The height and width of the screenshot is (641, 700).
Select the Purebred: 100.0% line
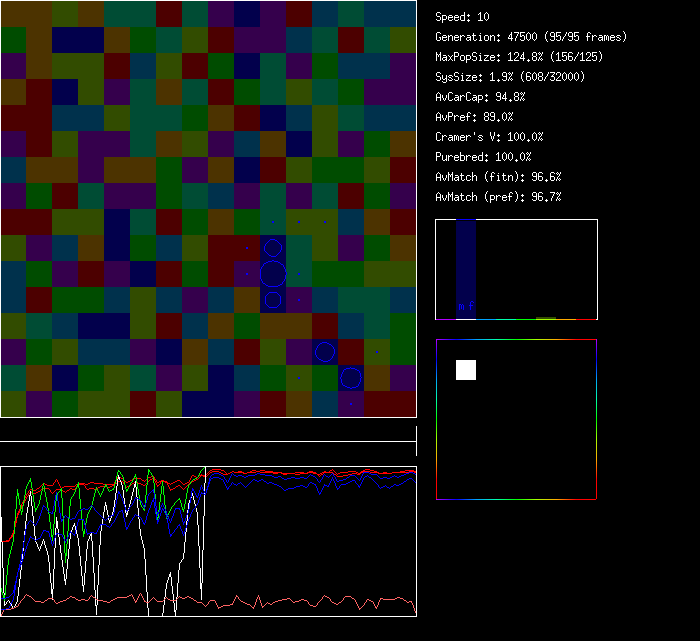pos(483,157)
